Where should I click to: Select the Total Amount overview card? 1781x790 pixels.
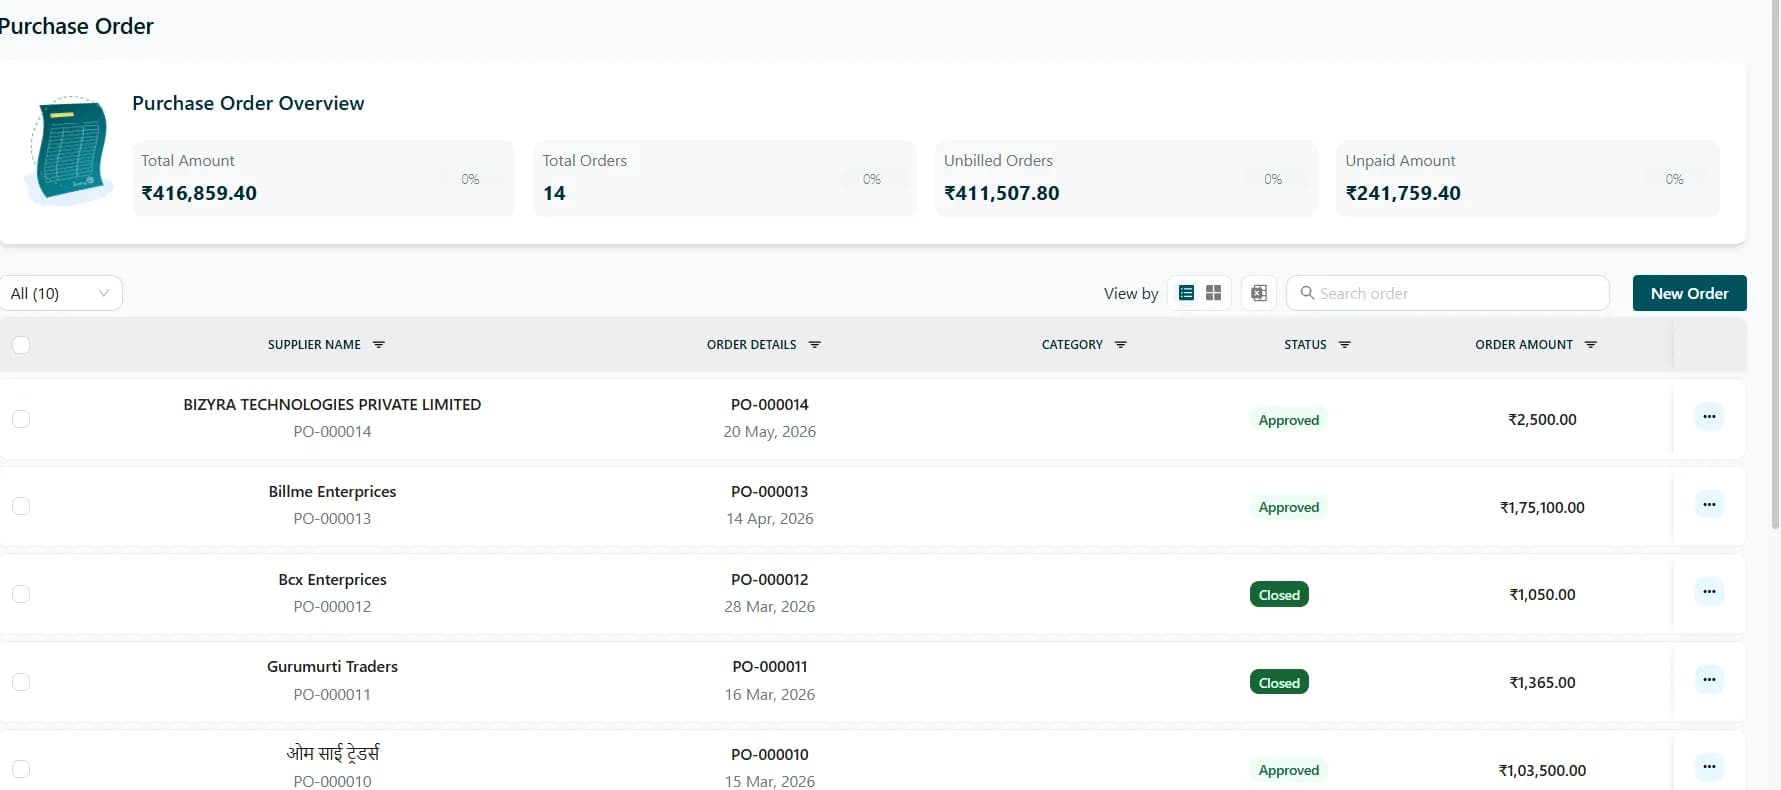coord(324,178)
